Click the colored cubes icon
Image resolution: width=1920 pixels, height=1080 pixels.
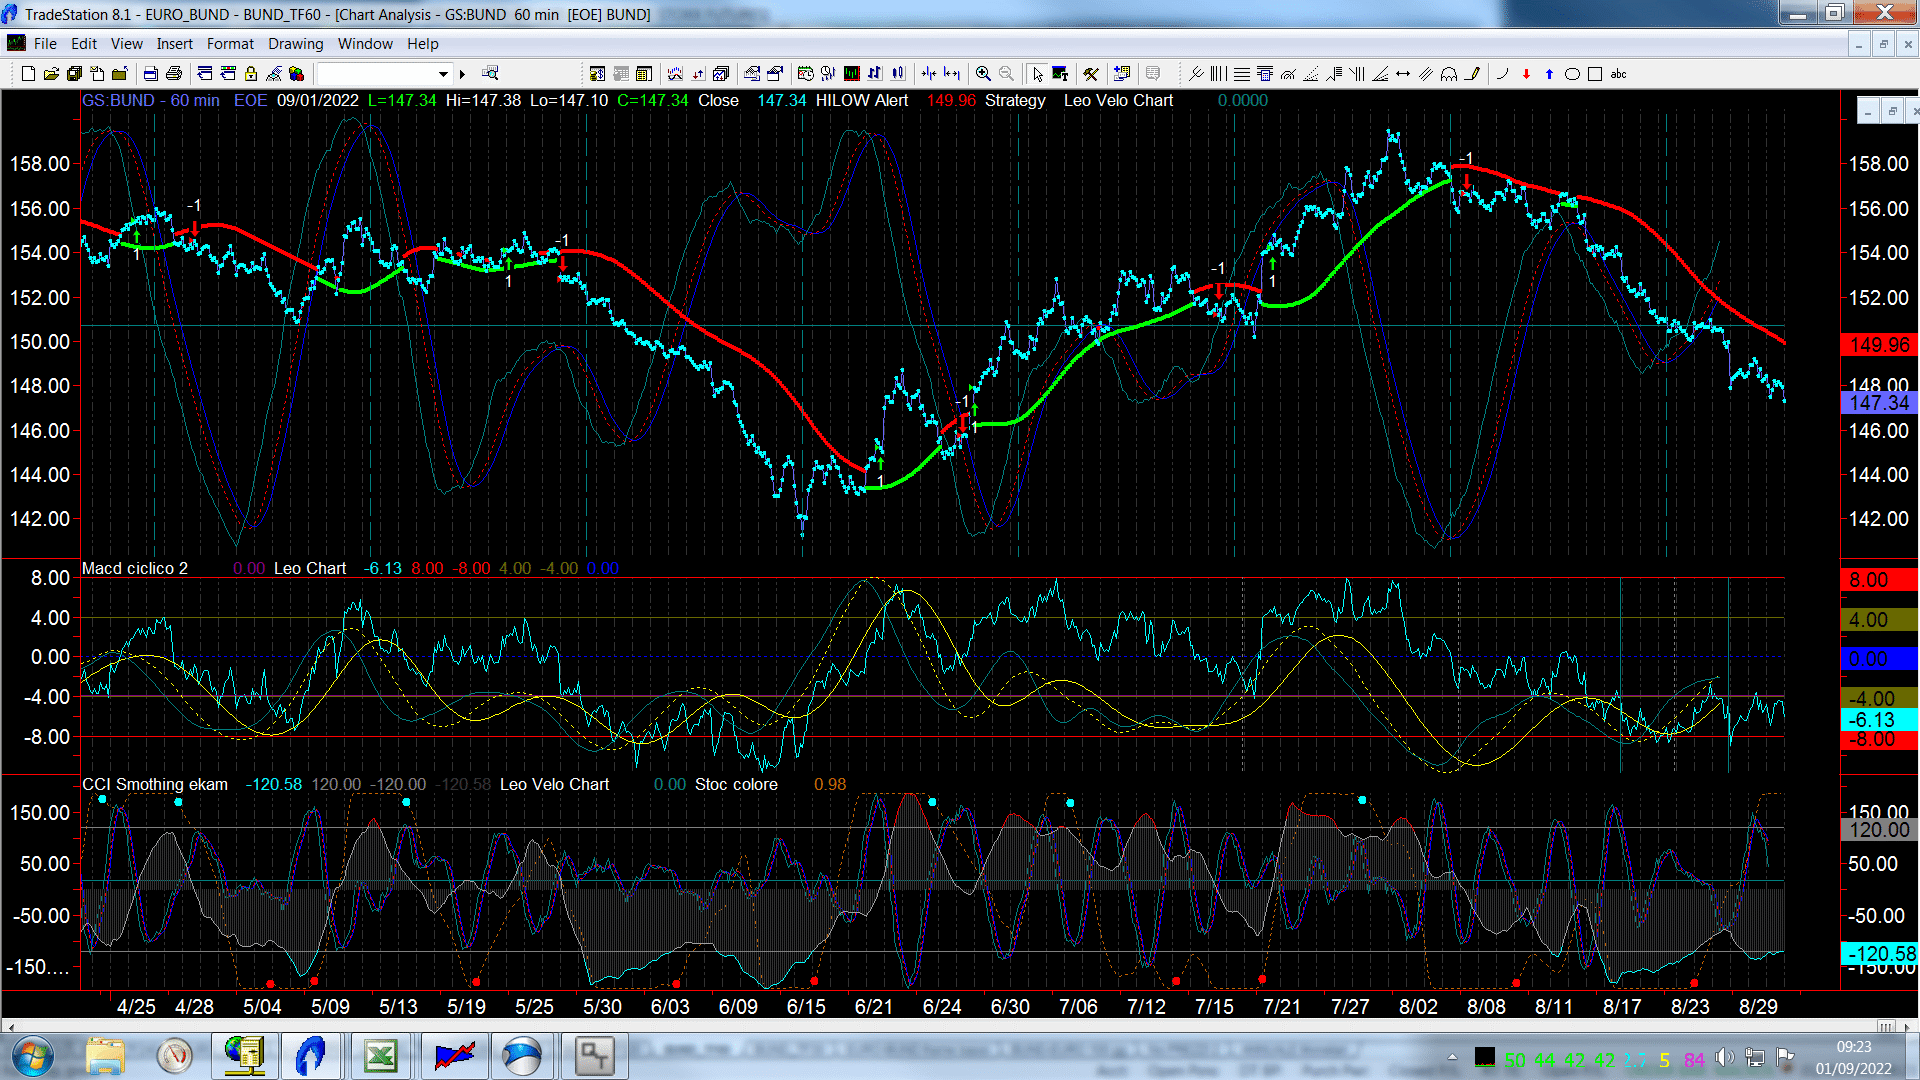pos(296,74)
